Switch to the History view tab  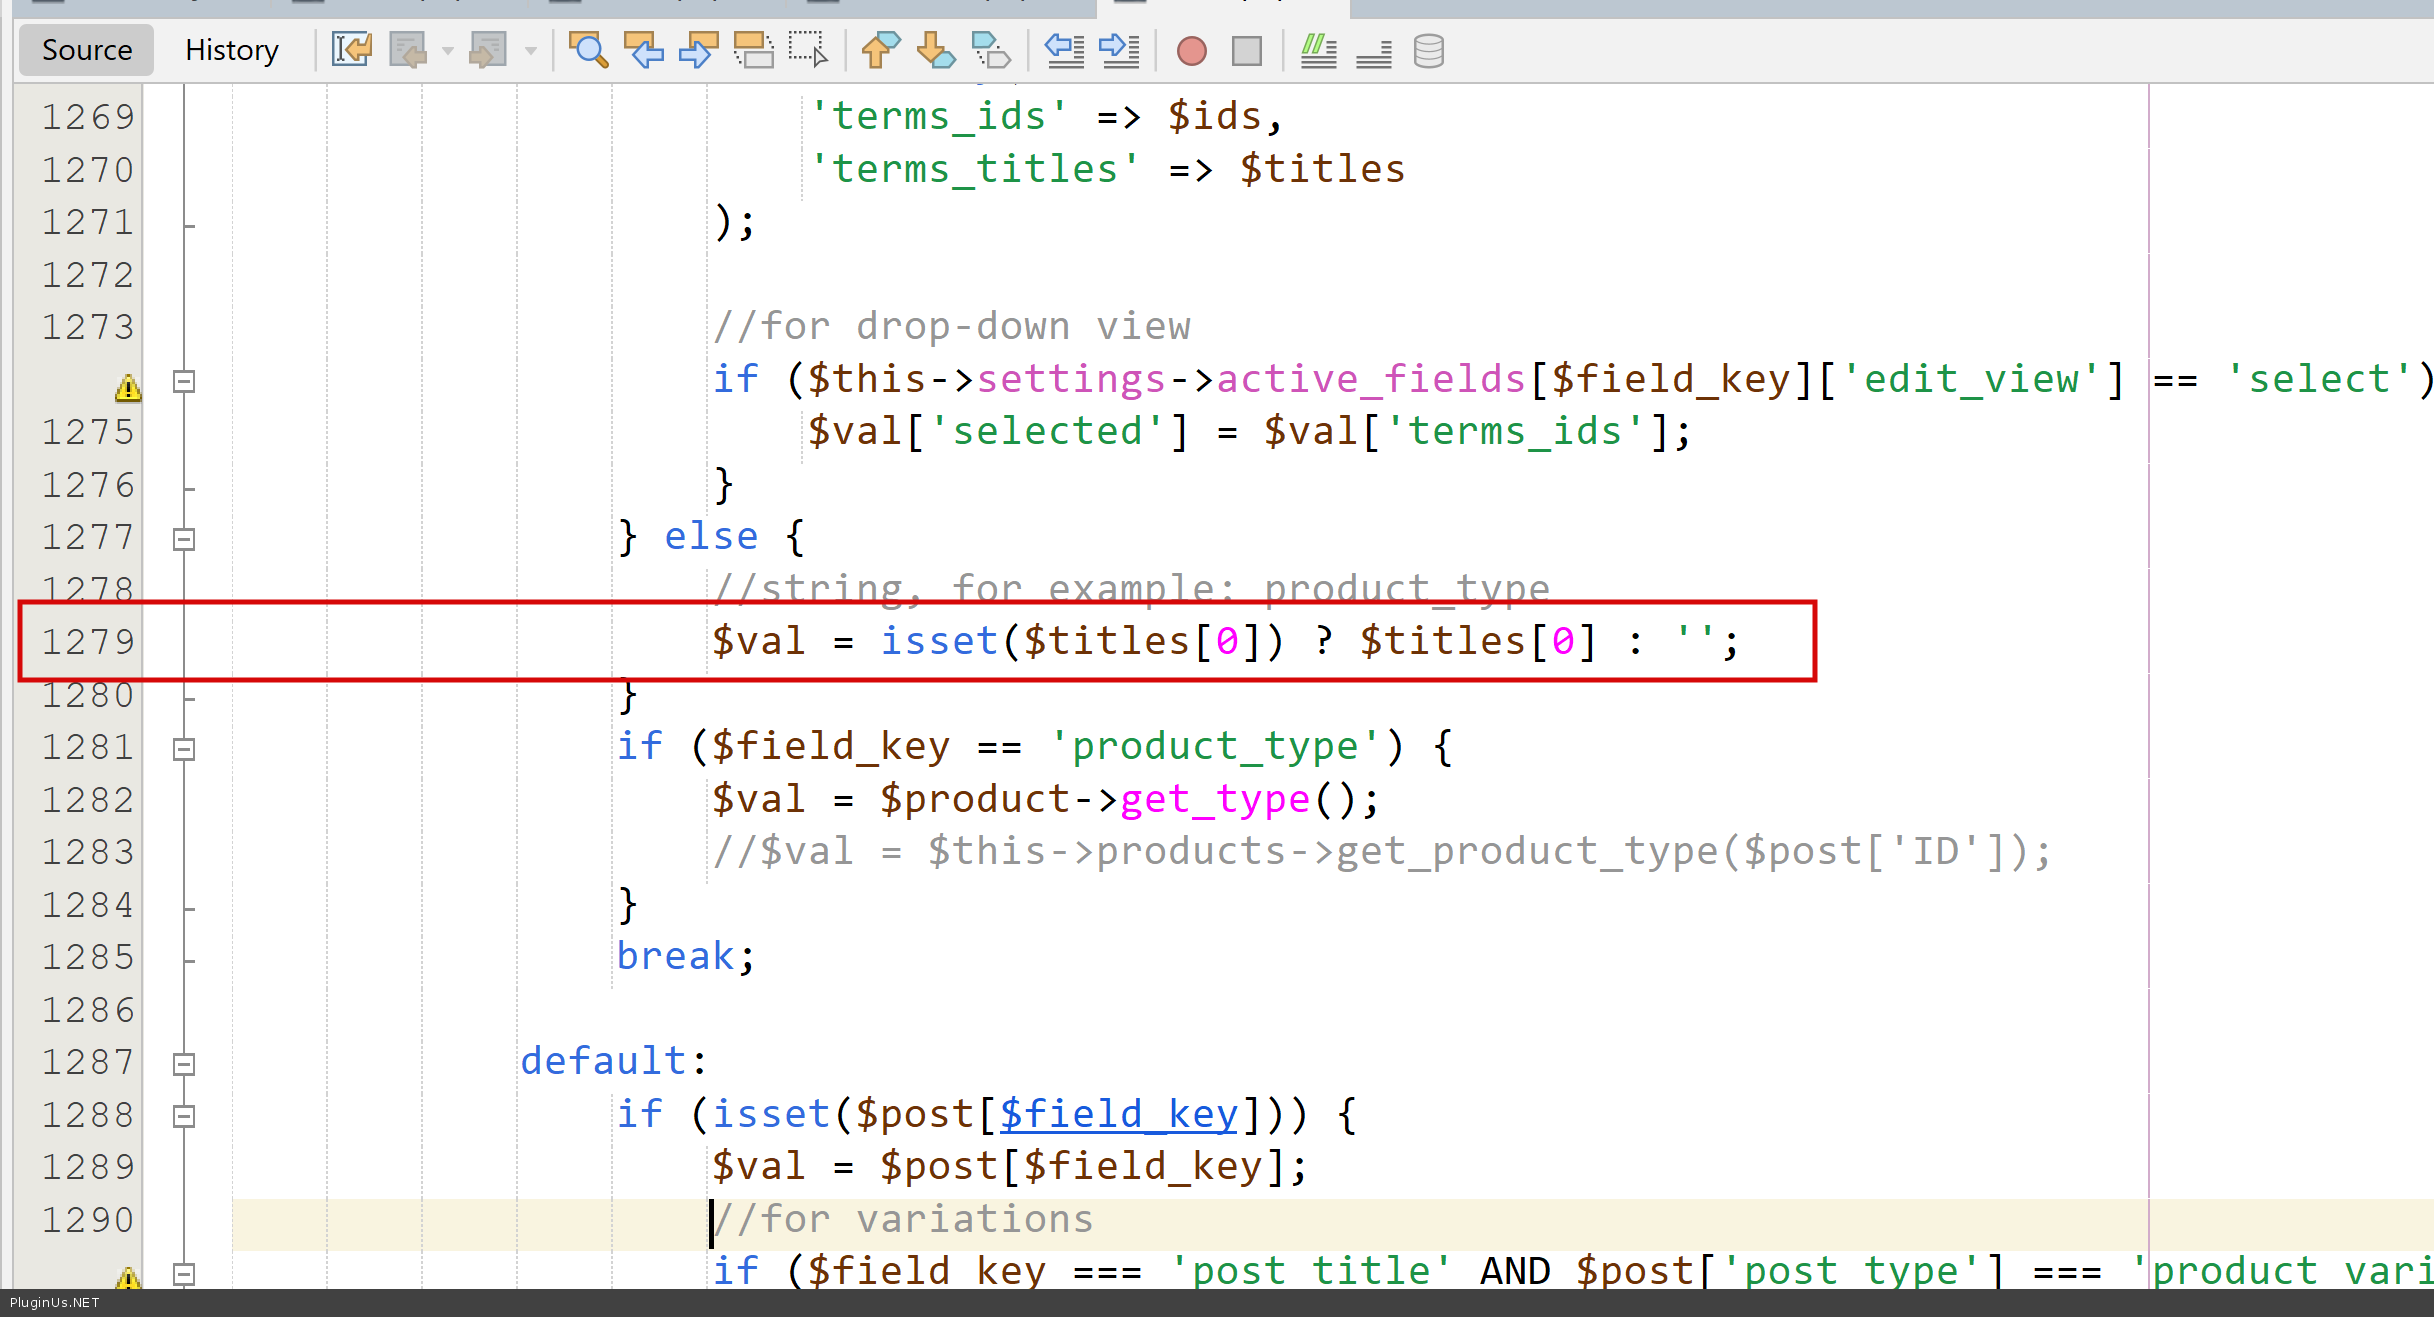coord(231,50)
